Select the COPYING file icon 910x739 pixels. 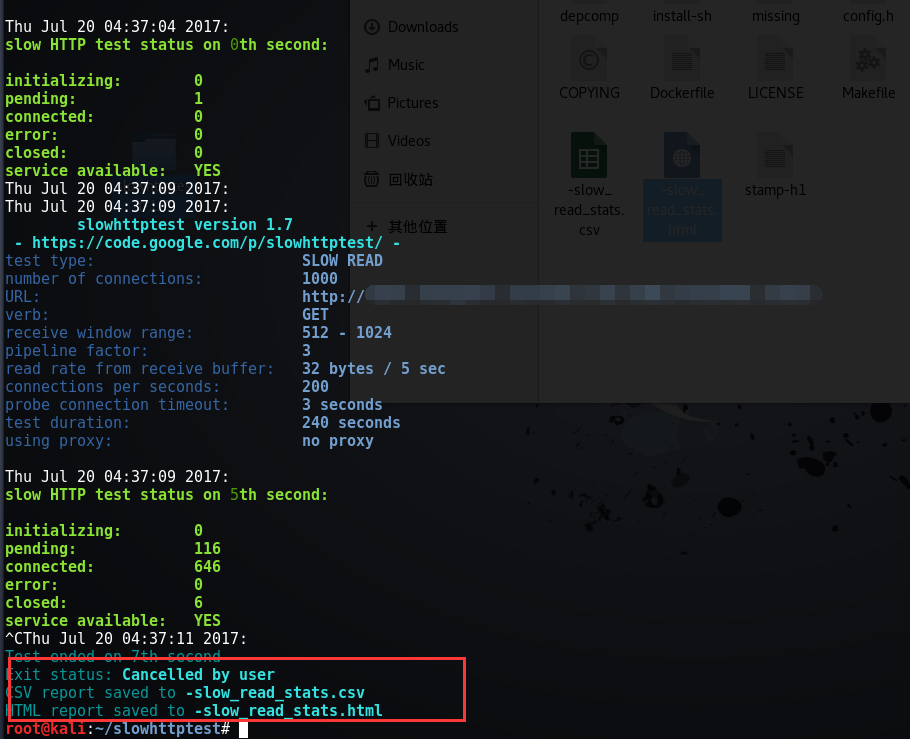point(589,59)
